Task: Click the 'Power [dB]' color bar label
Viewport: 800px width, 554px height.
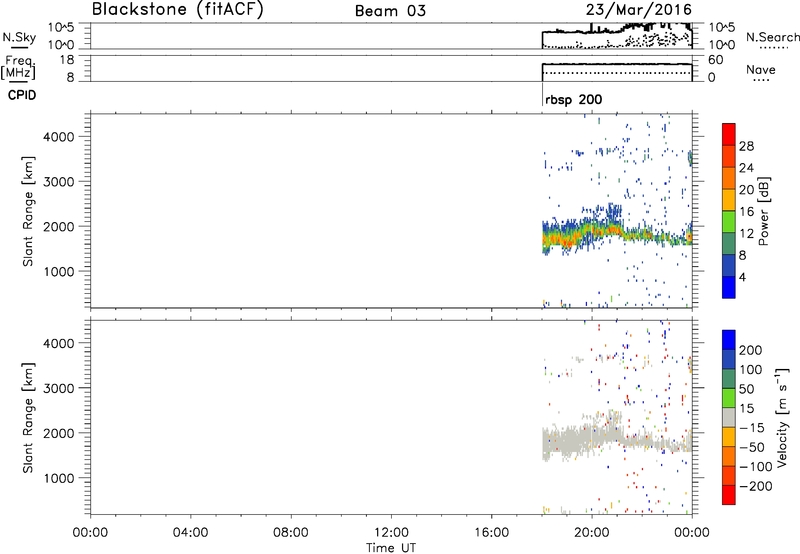Action: pyautogui.click(x=763, y=211)
